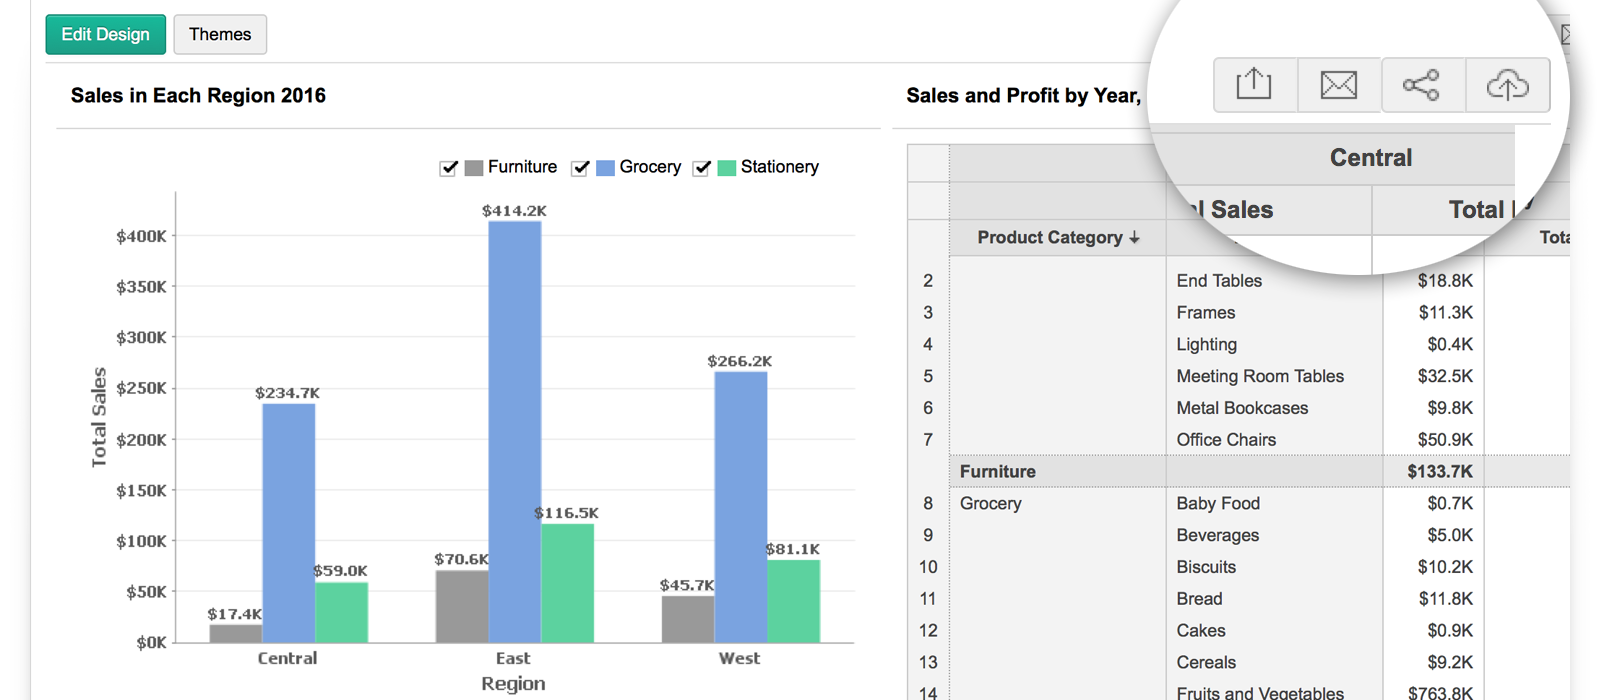Select the Grocery category cell

(991, 504)
